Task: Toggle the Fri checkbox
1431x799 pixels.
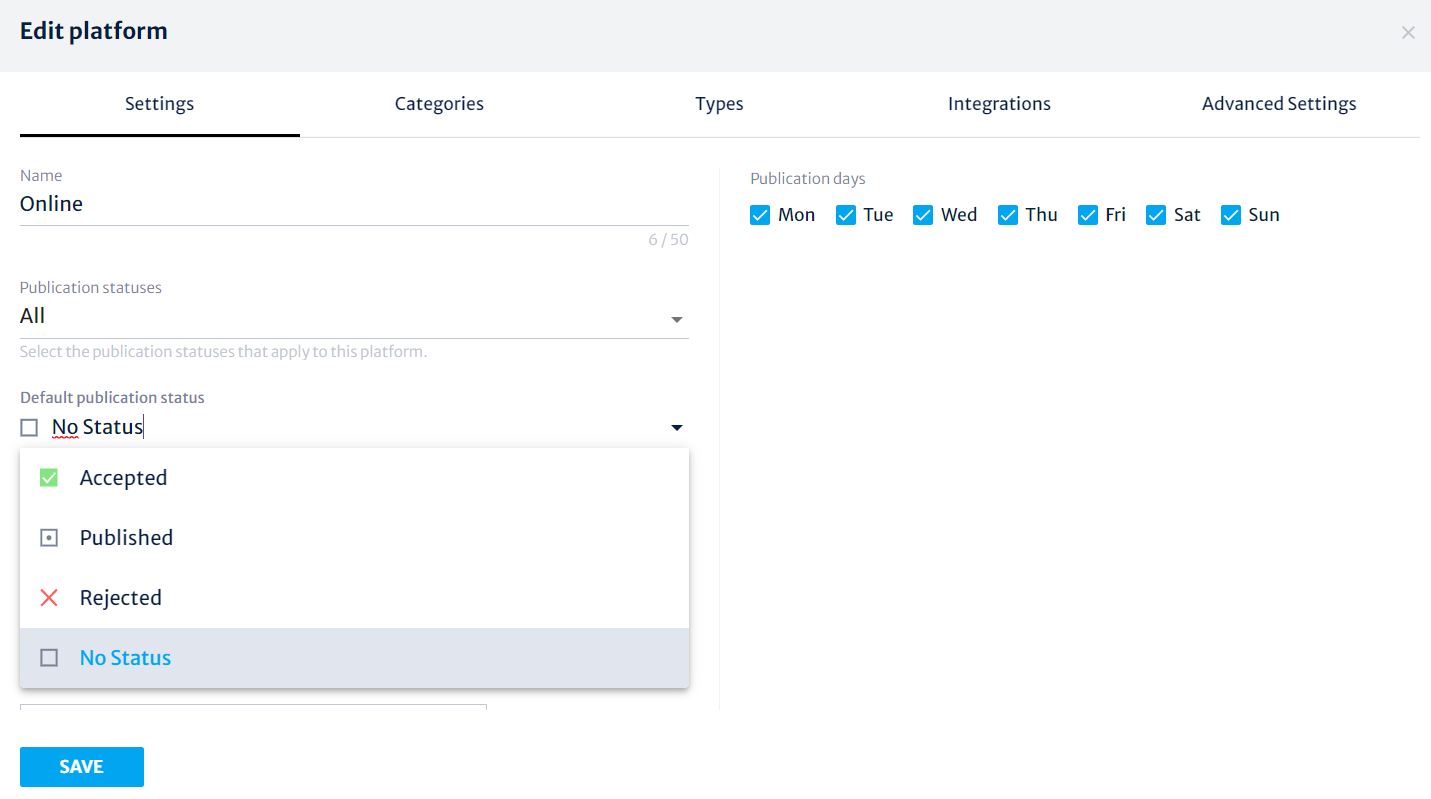Action: click(x=1088, y=215)
